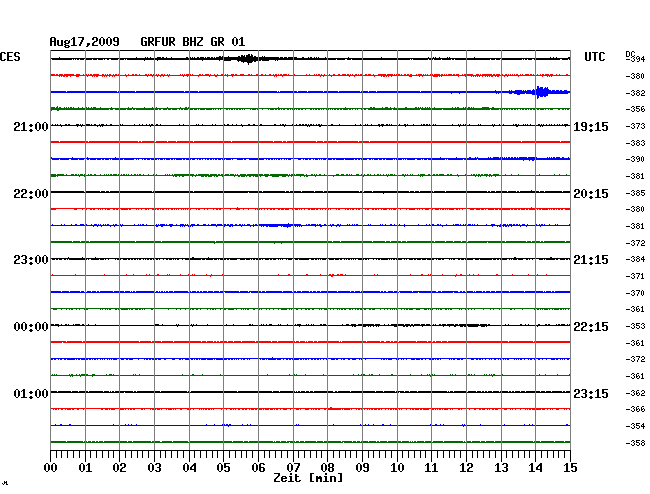Click the station header GRFUR BHZ GR 01

tap(193, 42)
